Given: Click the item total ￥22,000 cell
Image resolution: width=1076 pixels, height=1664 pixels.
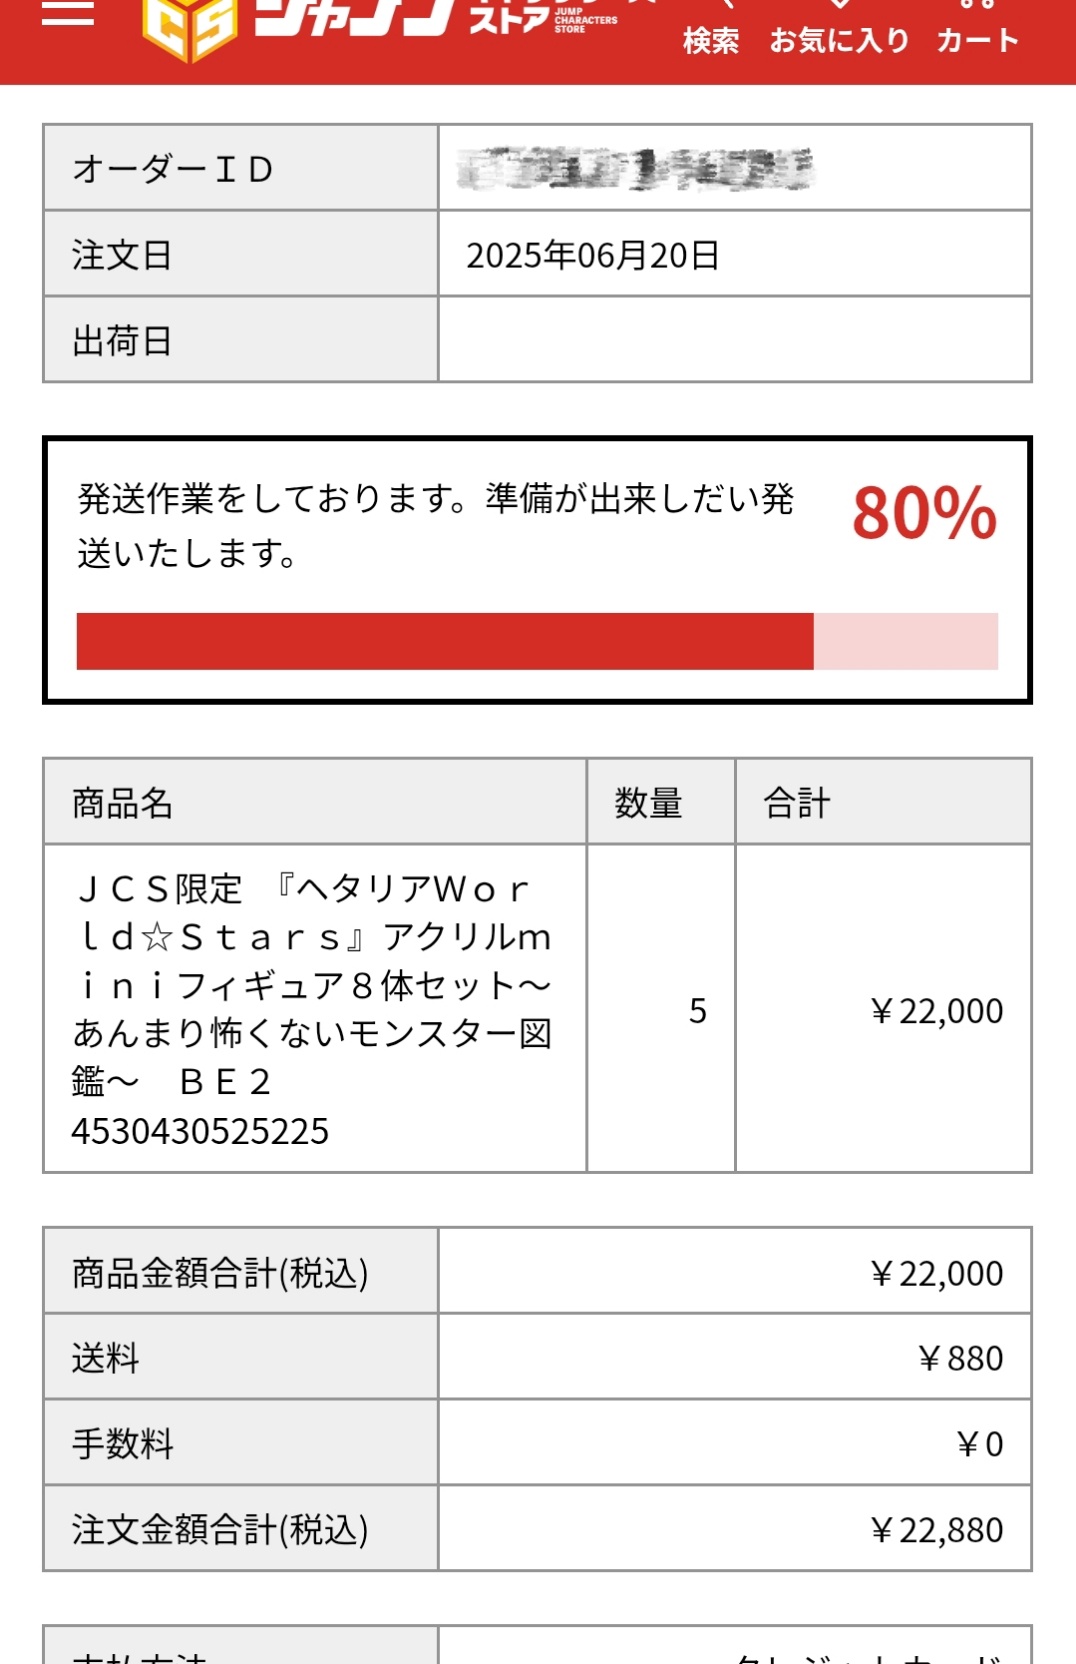Looking at the screenshot, I should point(884,1009).
